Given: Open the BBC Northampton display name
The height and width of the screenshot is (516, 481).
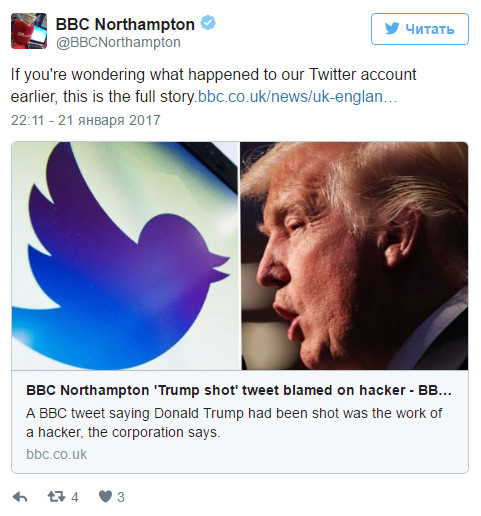Looking at the screenshot, I should pyautogui.click(x=125, y=24).
